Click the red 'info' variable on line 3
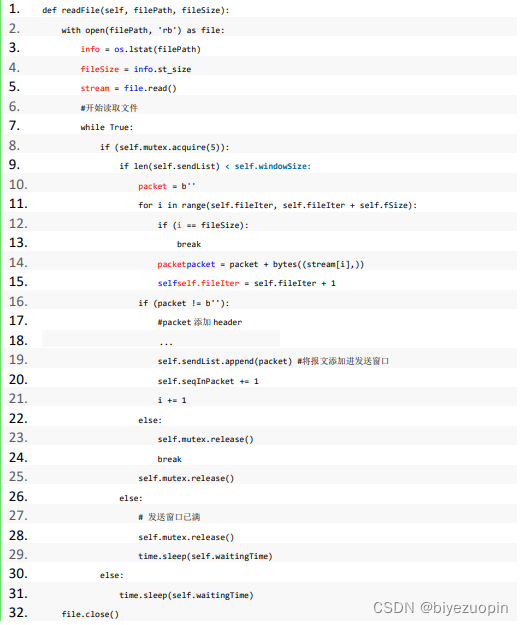 (x=90, y=49)
